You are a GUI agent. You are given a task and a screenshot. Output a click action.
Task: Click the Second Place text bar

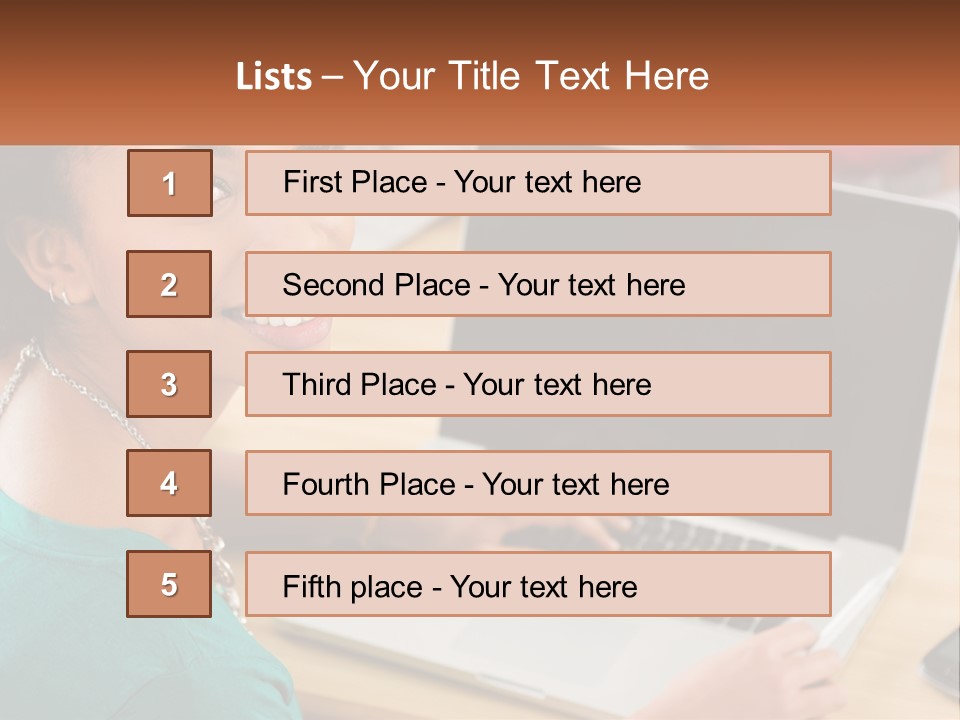click(538, 284)
